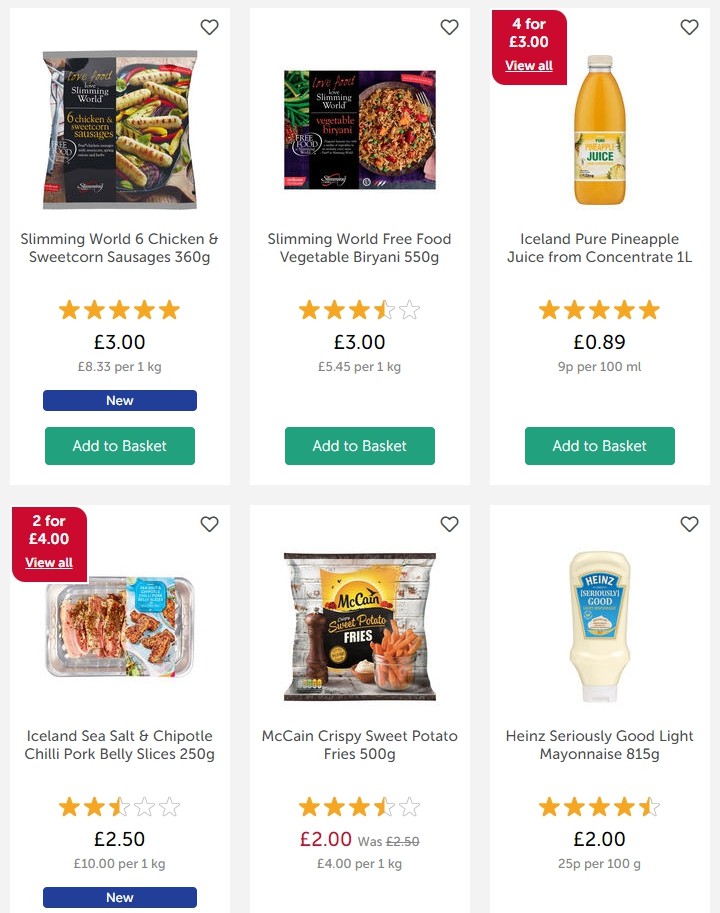Click the McCain Crispy Sweet Potato Fries title
Screen dimensions: 720x913
[x=359, y=745]
